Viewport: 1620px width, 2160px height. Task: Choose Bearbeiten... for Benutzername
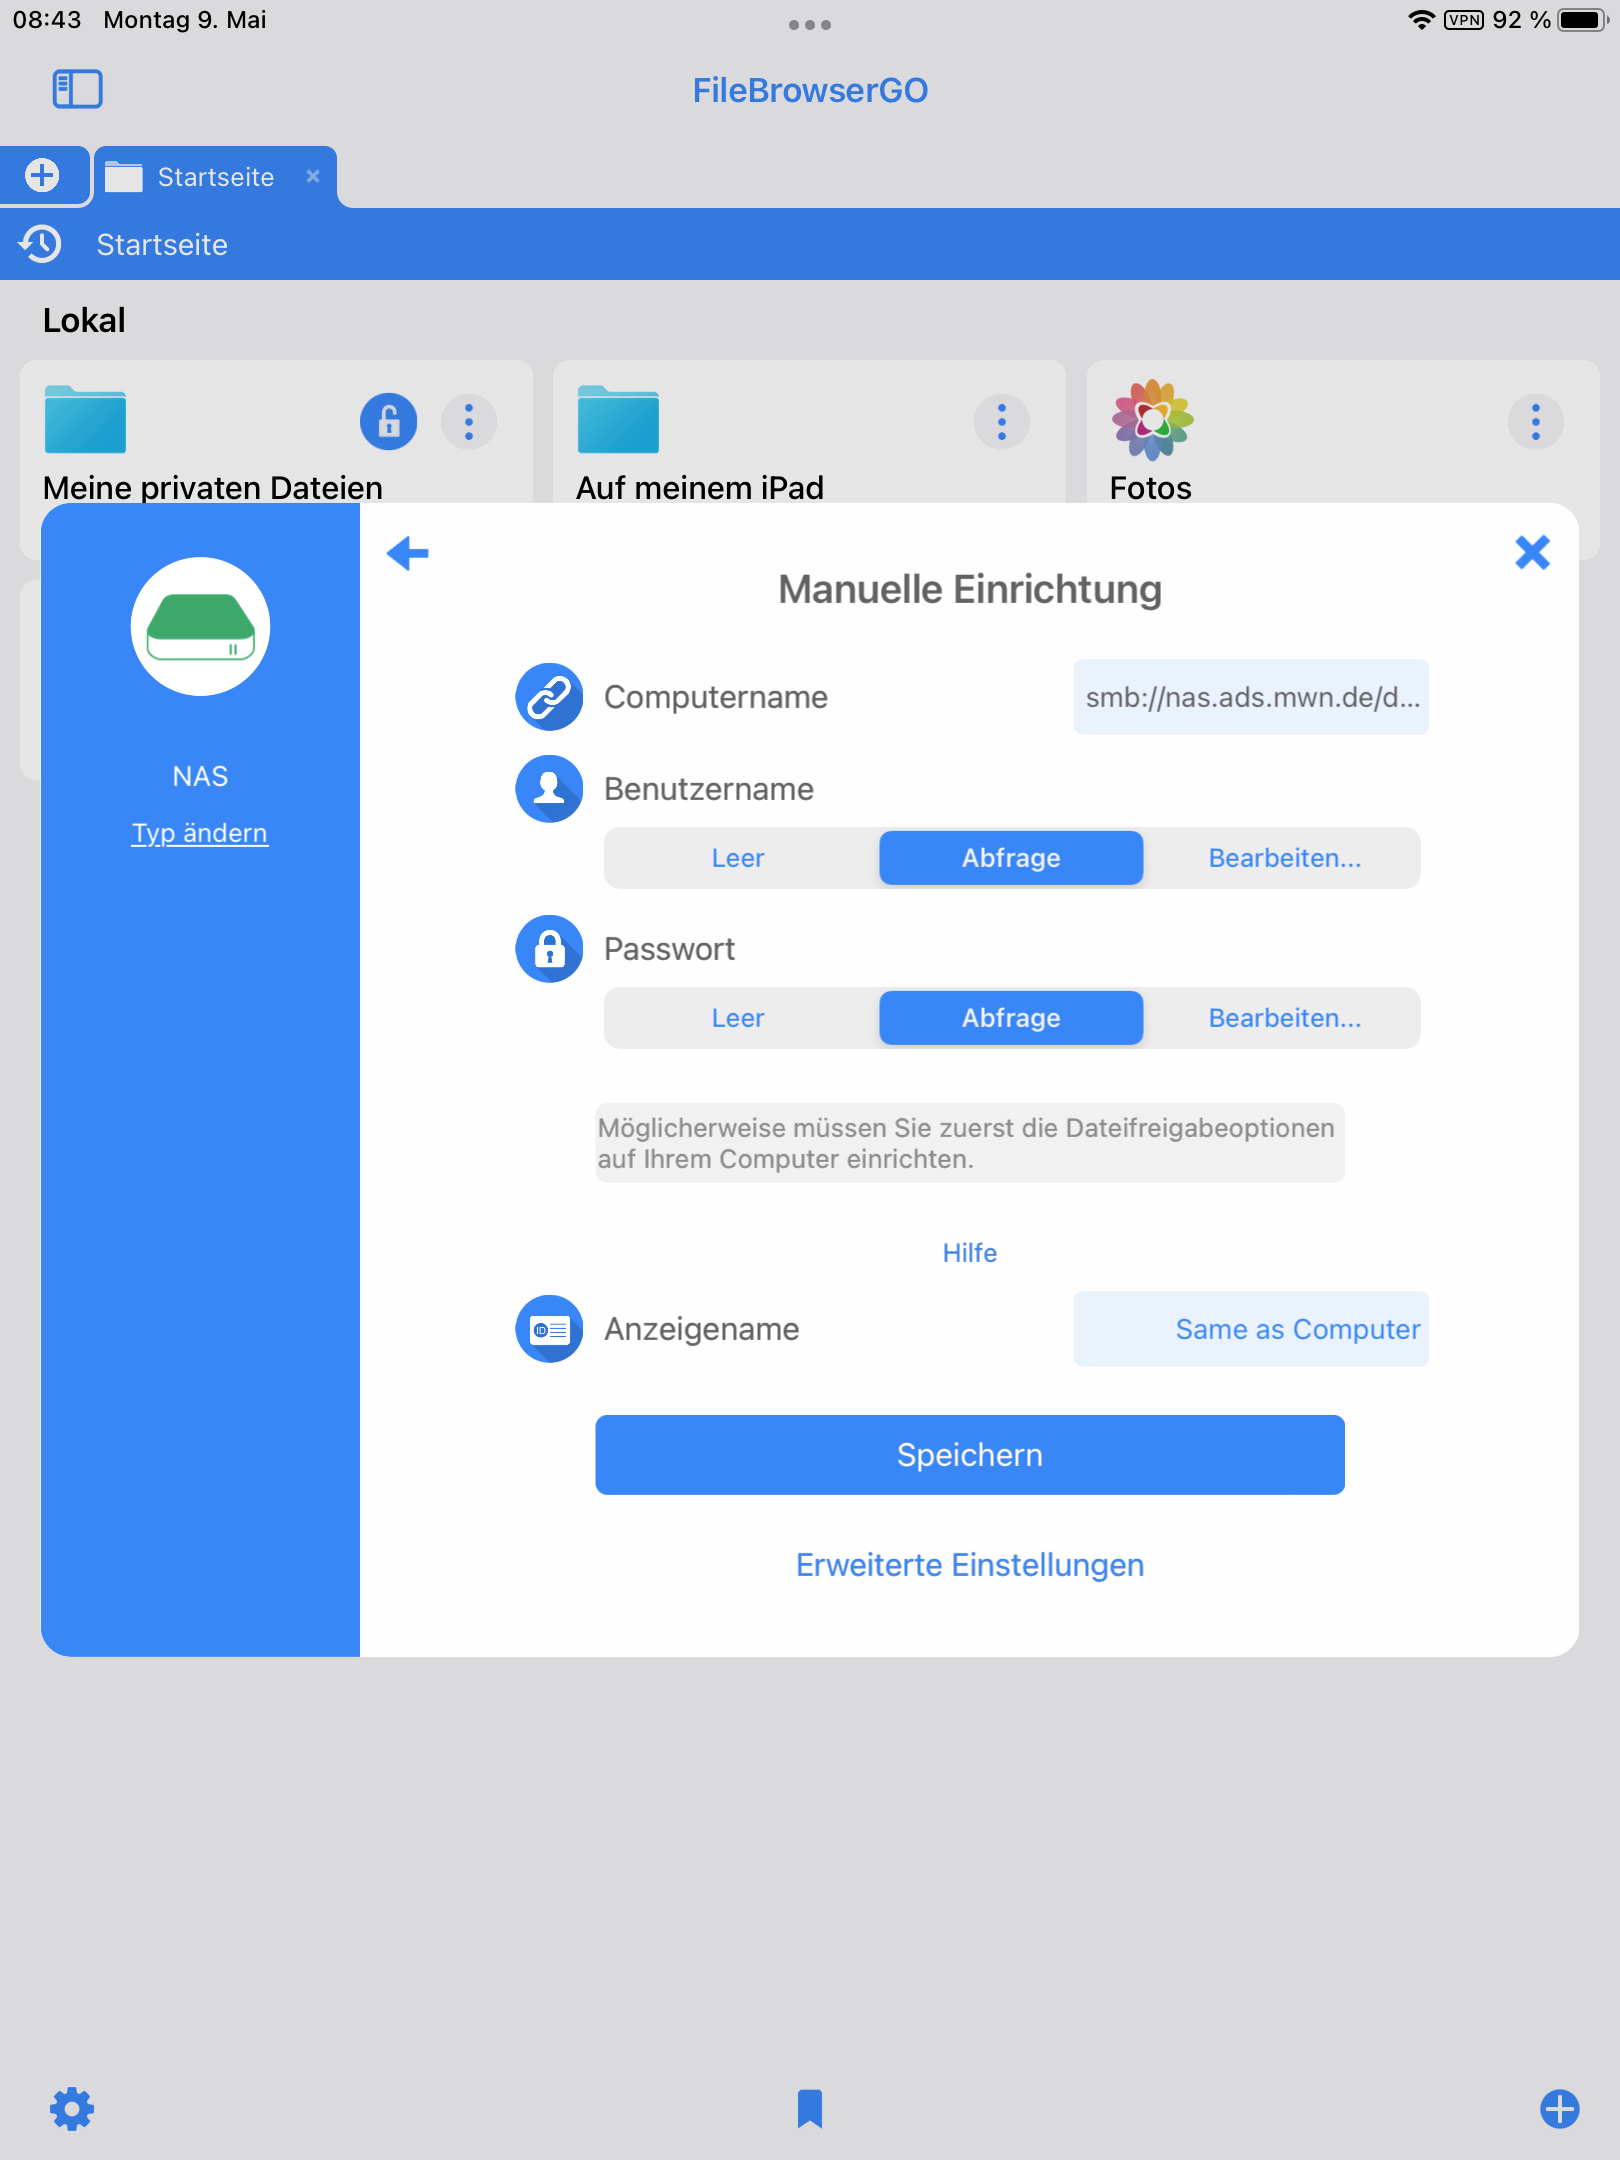coord(1284,858)
